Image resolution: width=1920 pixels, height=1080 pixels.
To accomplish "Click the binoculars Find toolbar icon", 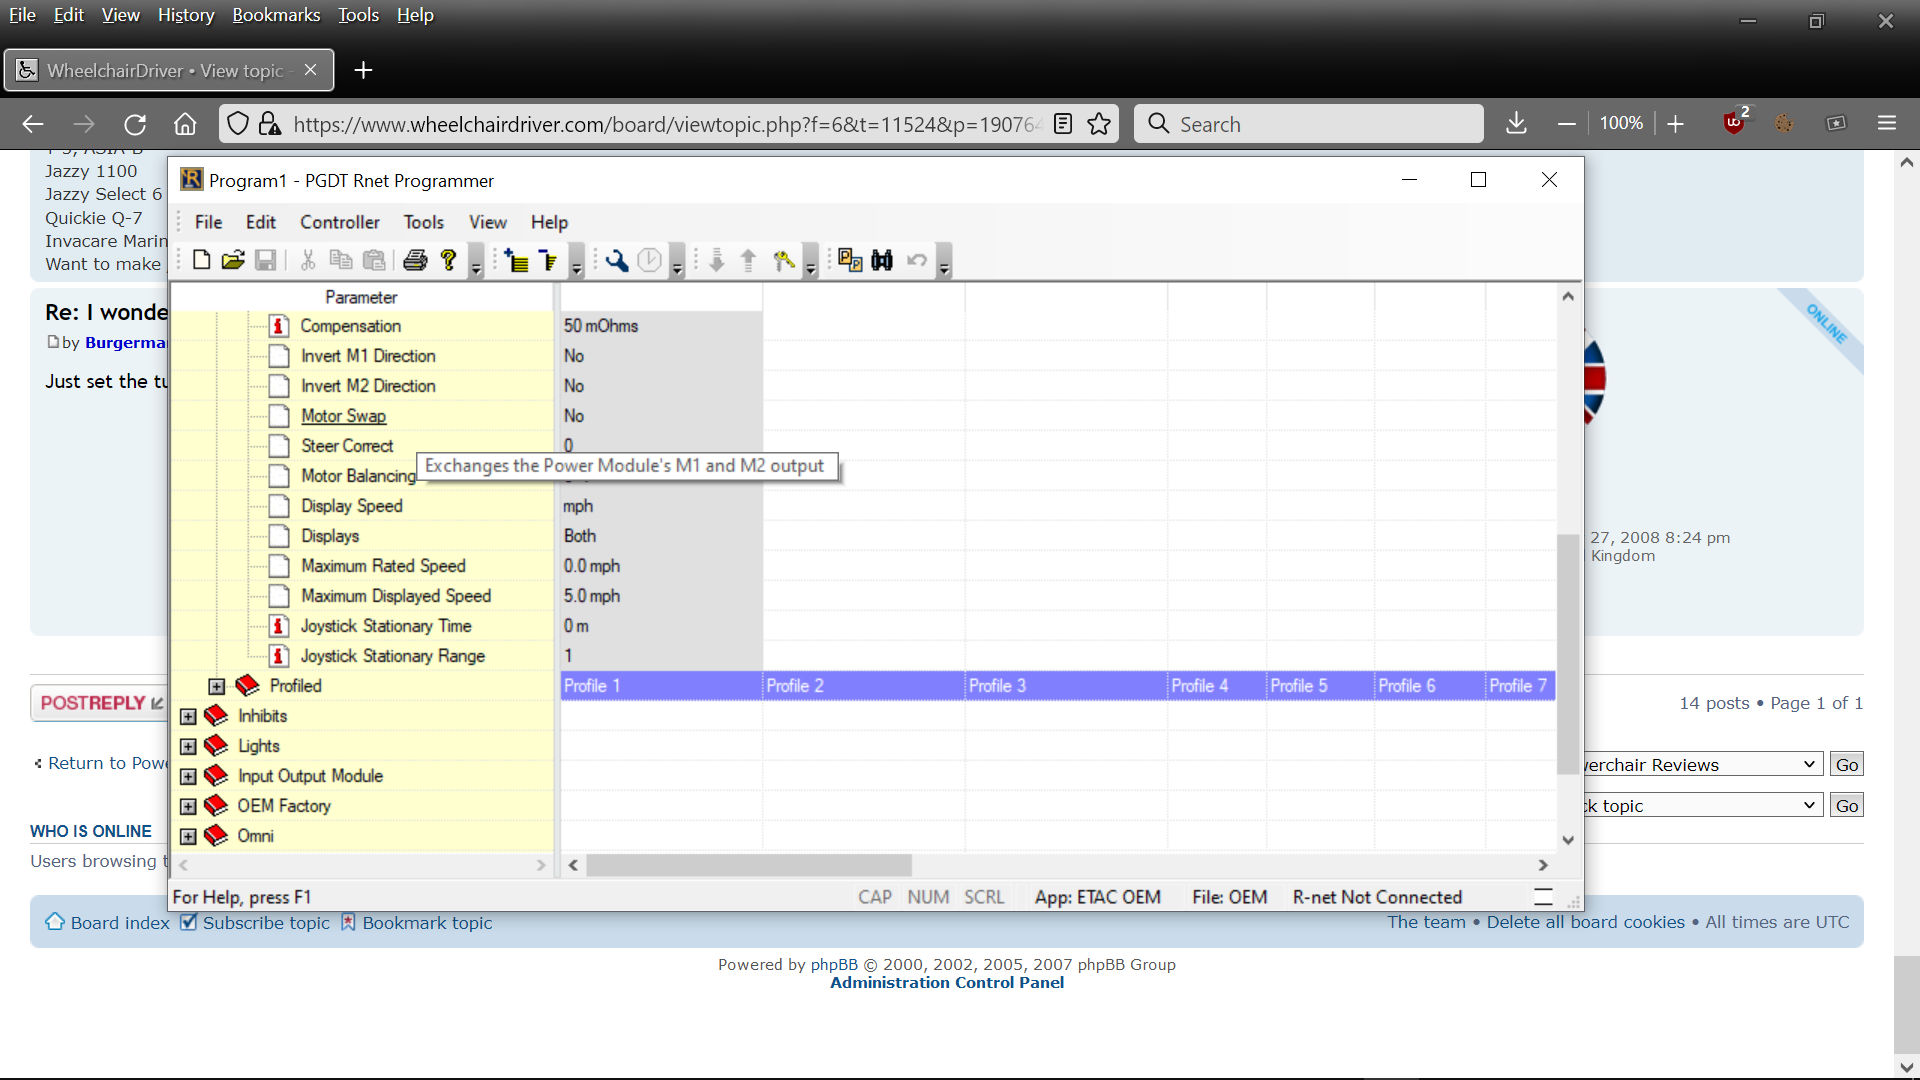I will click(x=882, y=260).
